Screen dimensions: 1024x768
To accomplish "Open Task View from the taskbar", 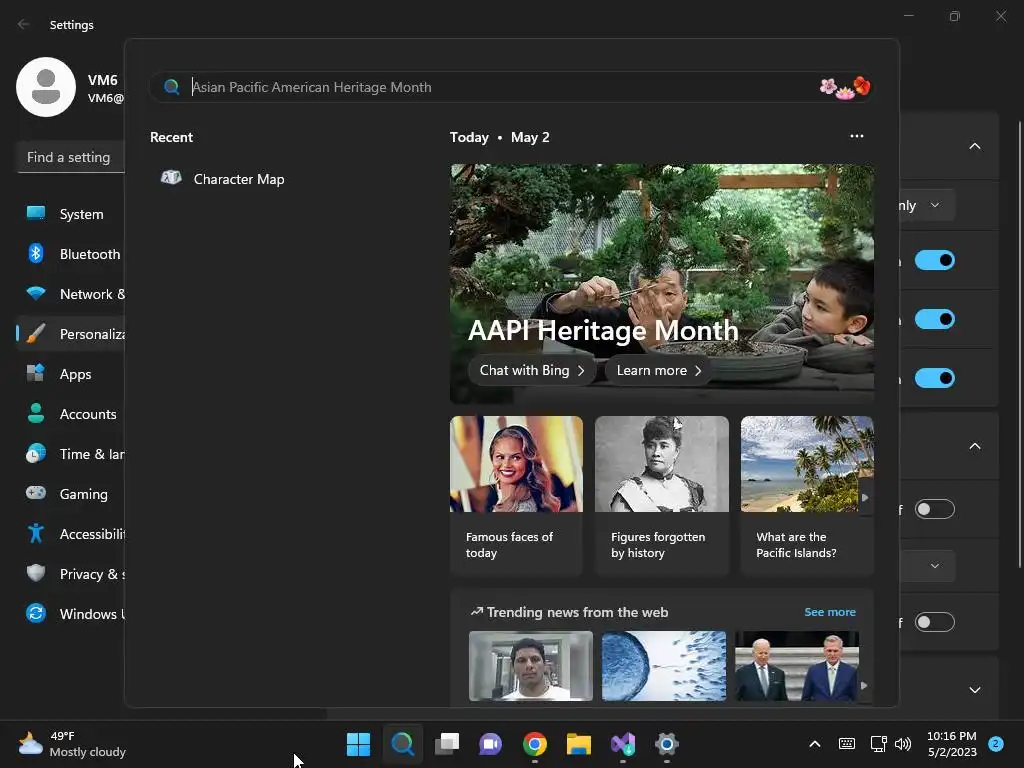I will point(447,744).
